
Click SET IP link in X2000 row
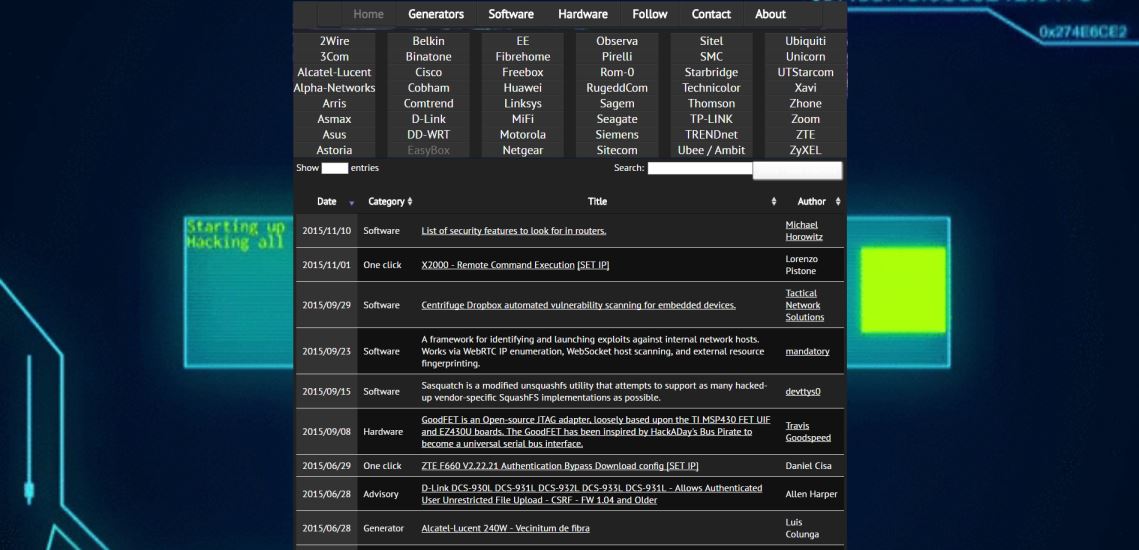point(593,265)
